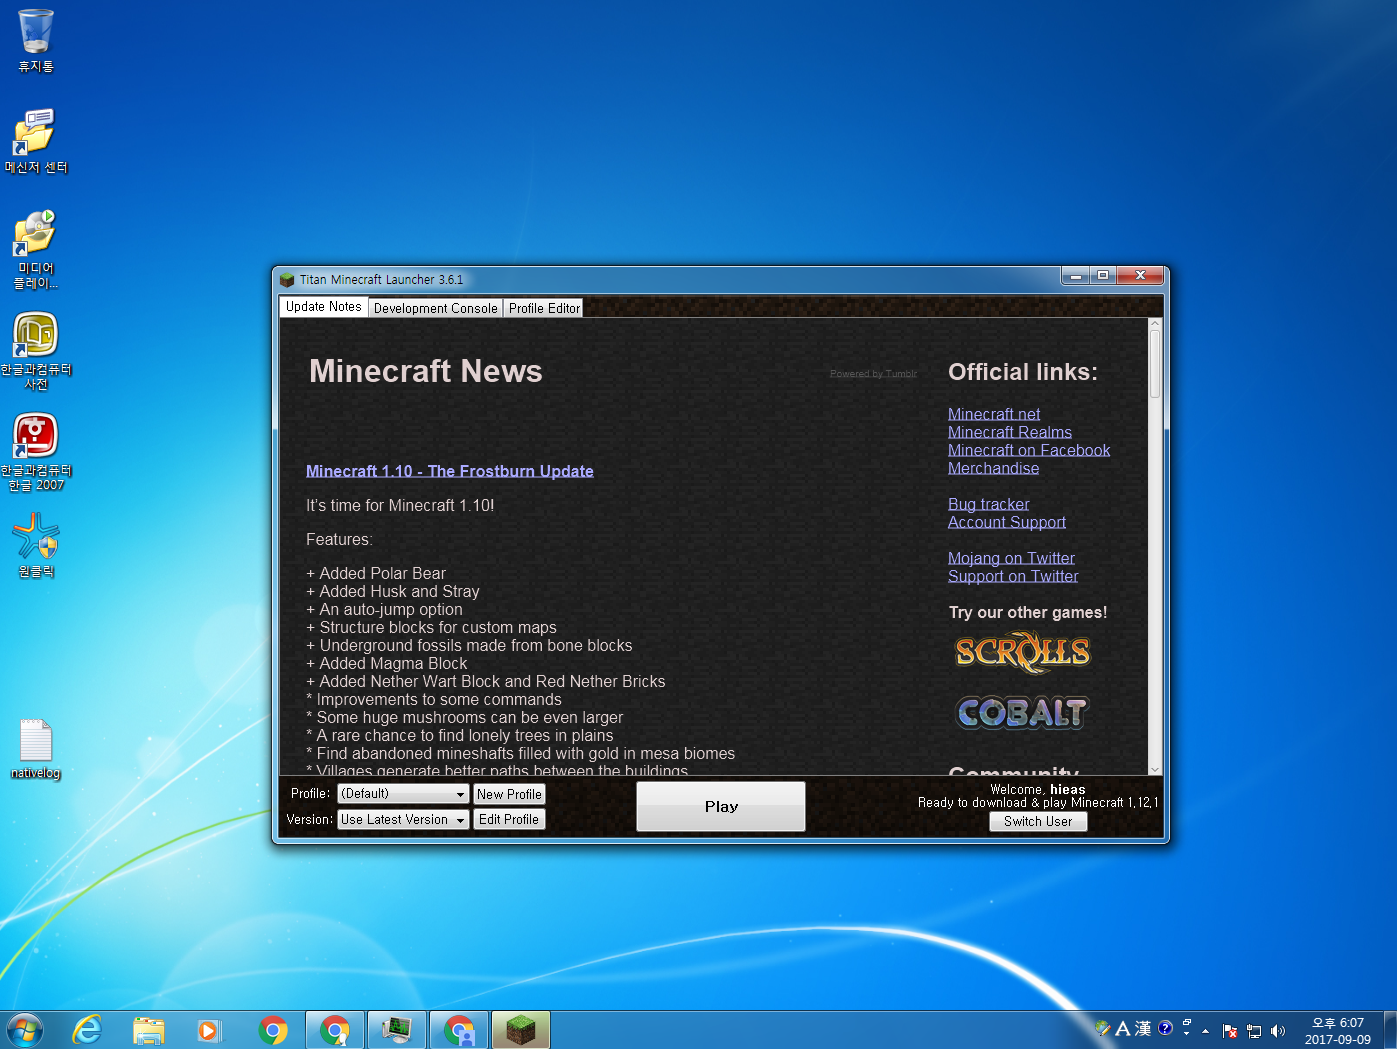Open the Support on Twitter link
This screenshot has height=1049, width=1397.
[x=1013, y=576]
